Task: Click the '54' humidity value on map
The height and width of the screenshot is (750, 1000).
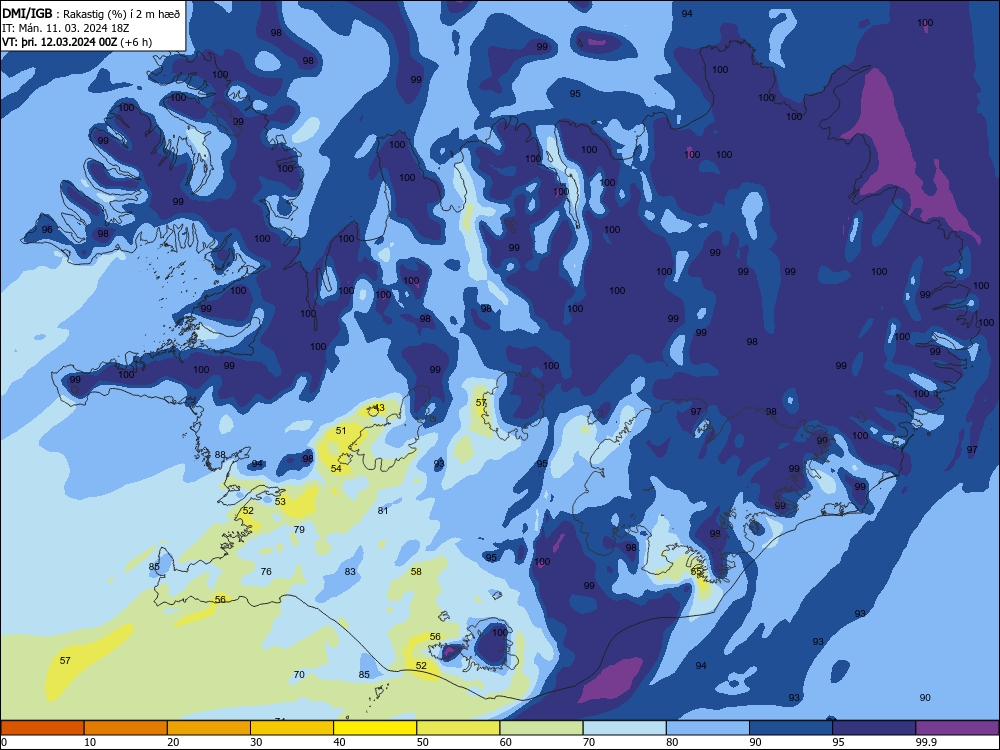Action: tap(336, 468)
